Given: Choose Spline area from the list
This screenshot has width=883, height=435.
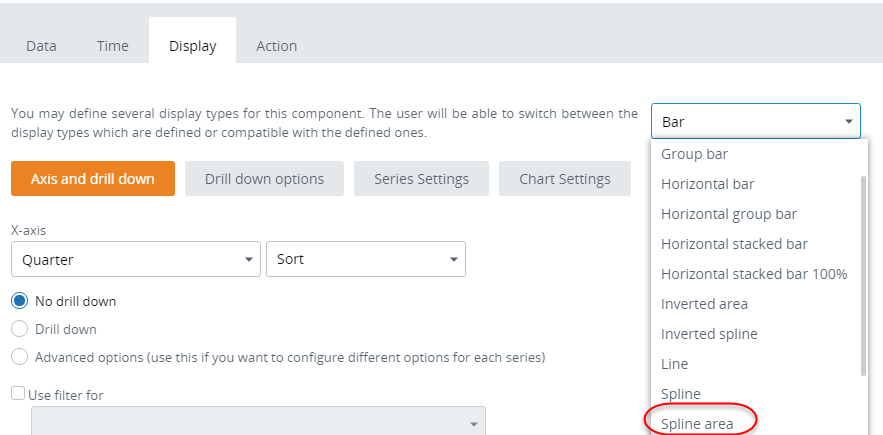Looking at the screenshot, I should pos(697,424).
